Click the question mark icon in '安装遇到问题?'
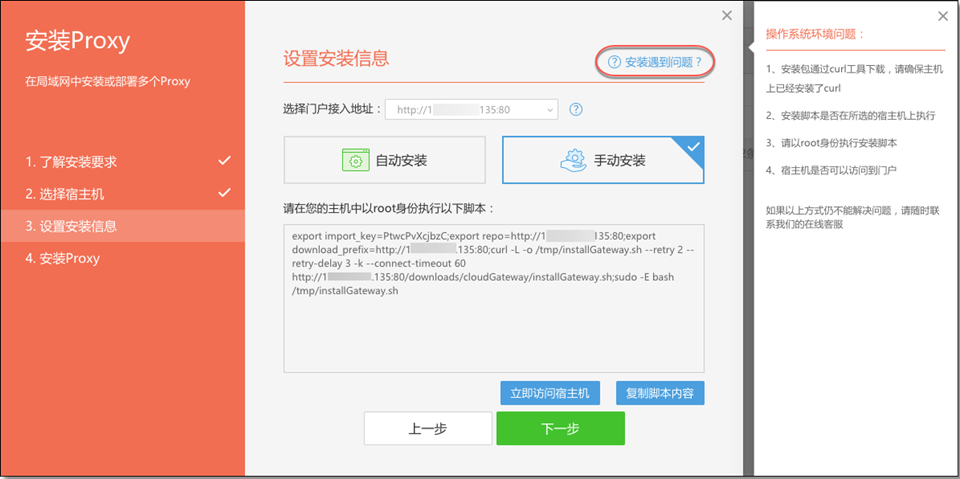This screenshot has height=479, width=960. 614,62
